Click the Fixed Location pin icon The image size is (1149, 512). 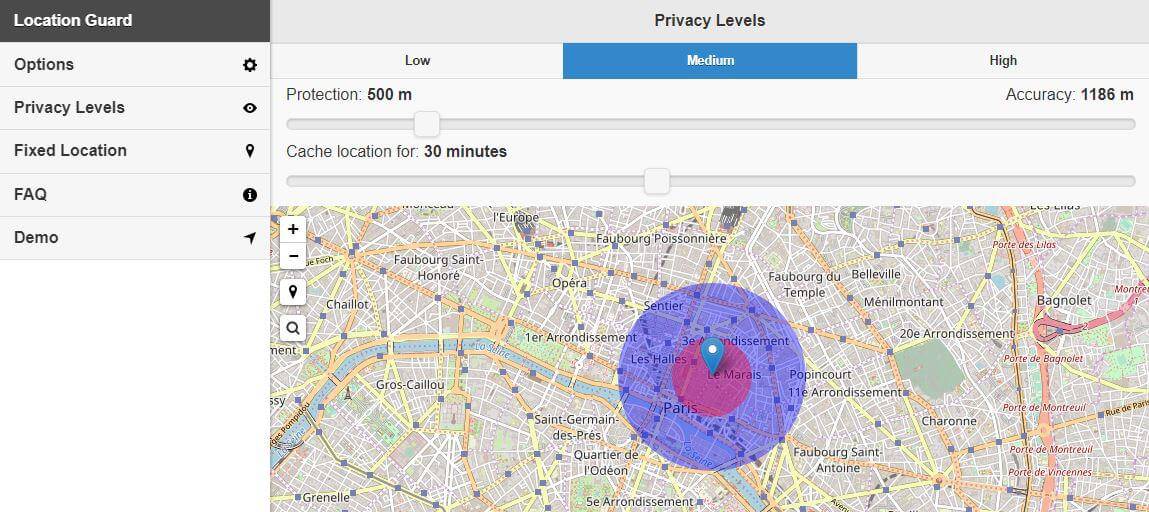point(250,151)
